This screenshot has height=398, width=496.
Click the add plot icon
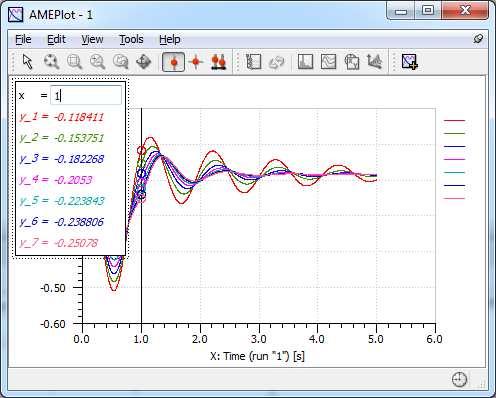point(410,62)
